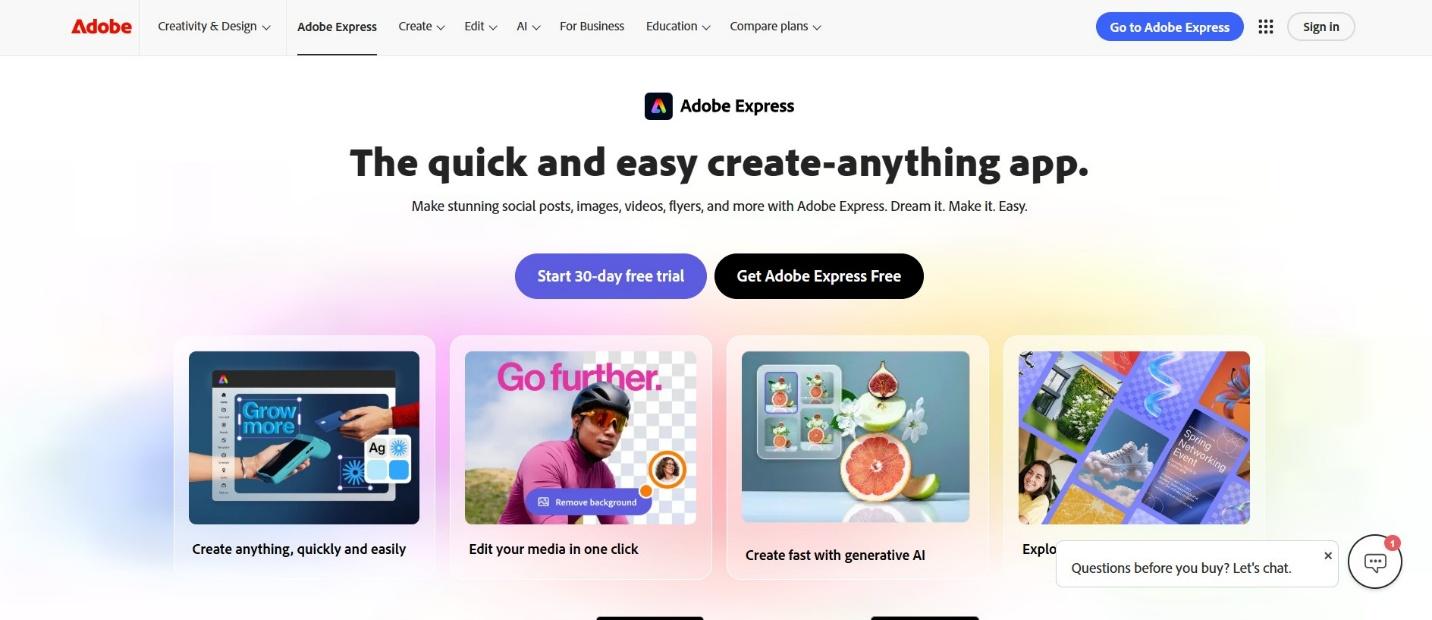Close the 'Questions before you buy' popup
Screen dimensions: 1432x620
point(1328,556)
